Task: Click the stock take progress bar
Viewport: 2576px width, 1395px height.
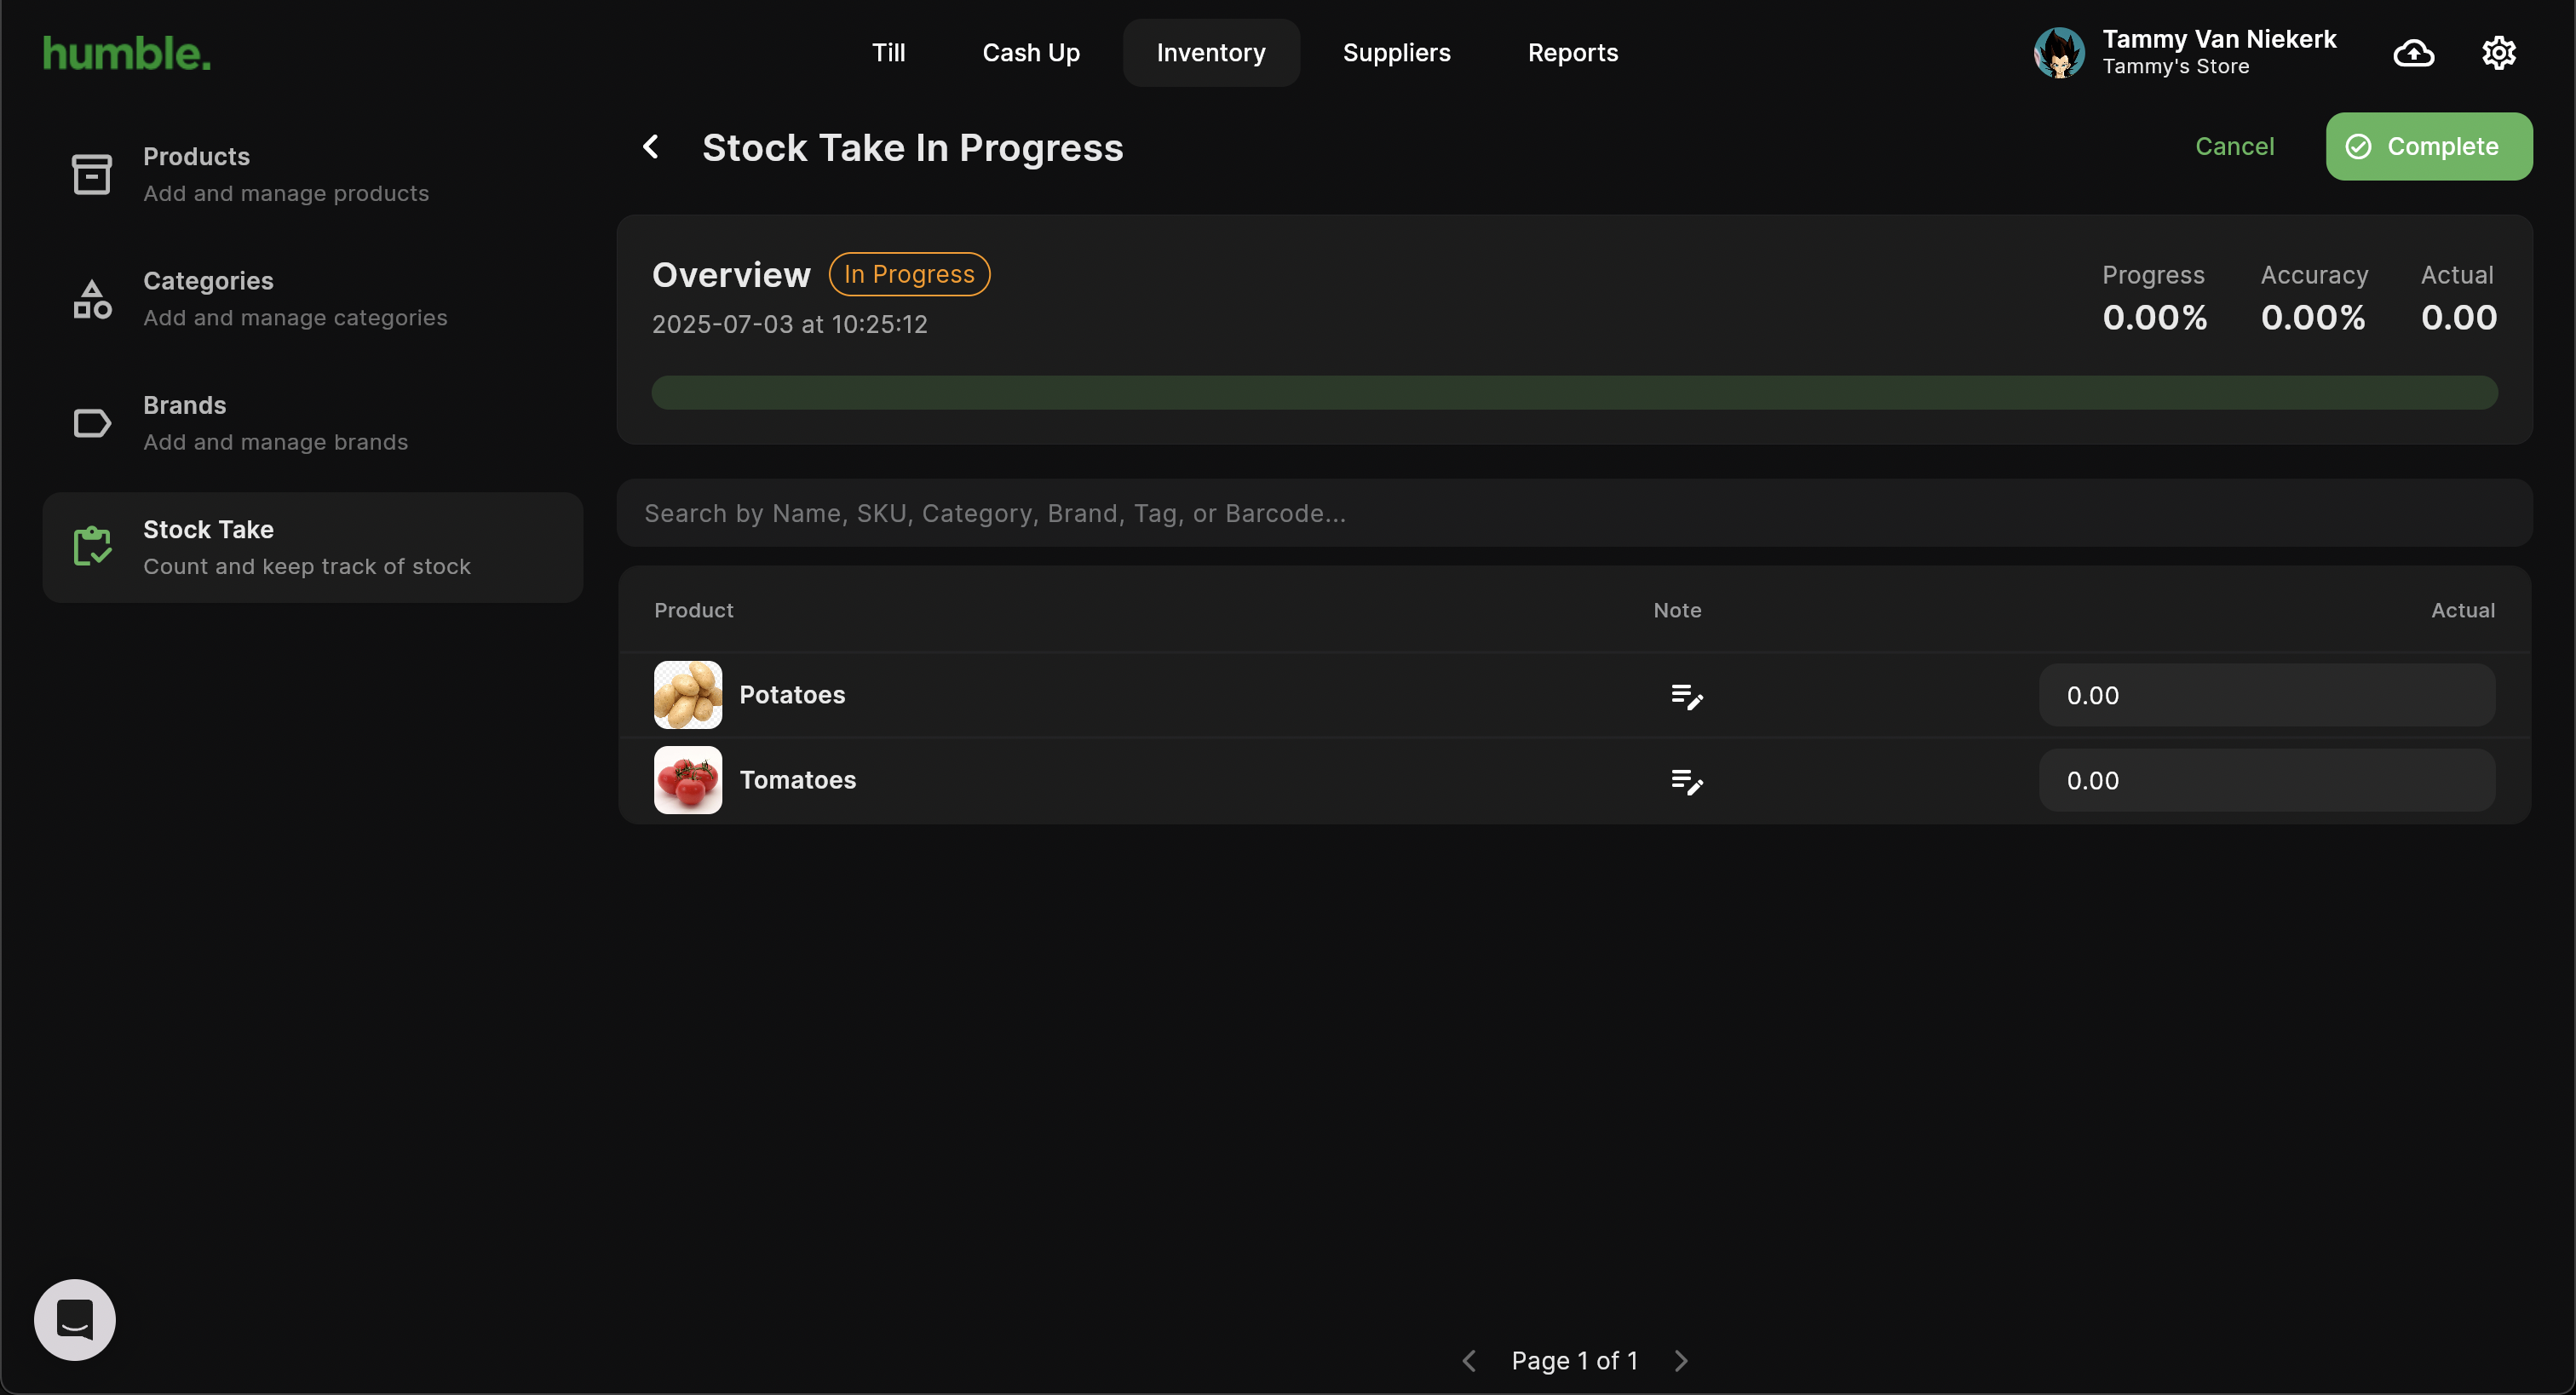Action: click(1575, 393)
